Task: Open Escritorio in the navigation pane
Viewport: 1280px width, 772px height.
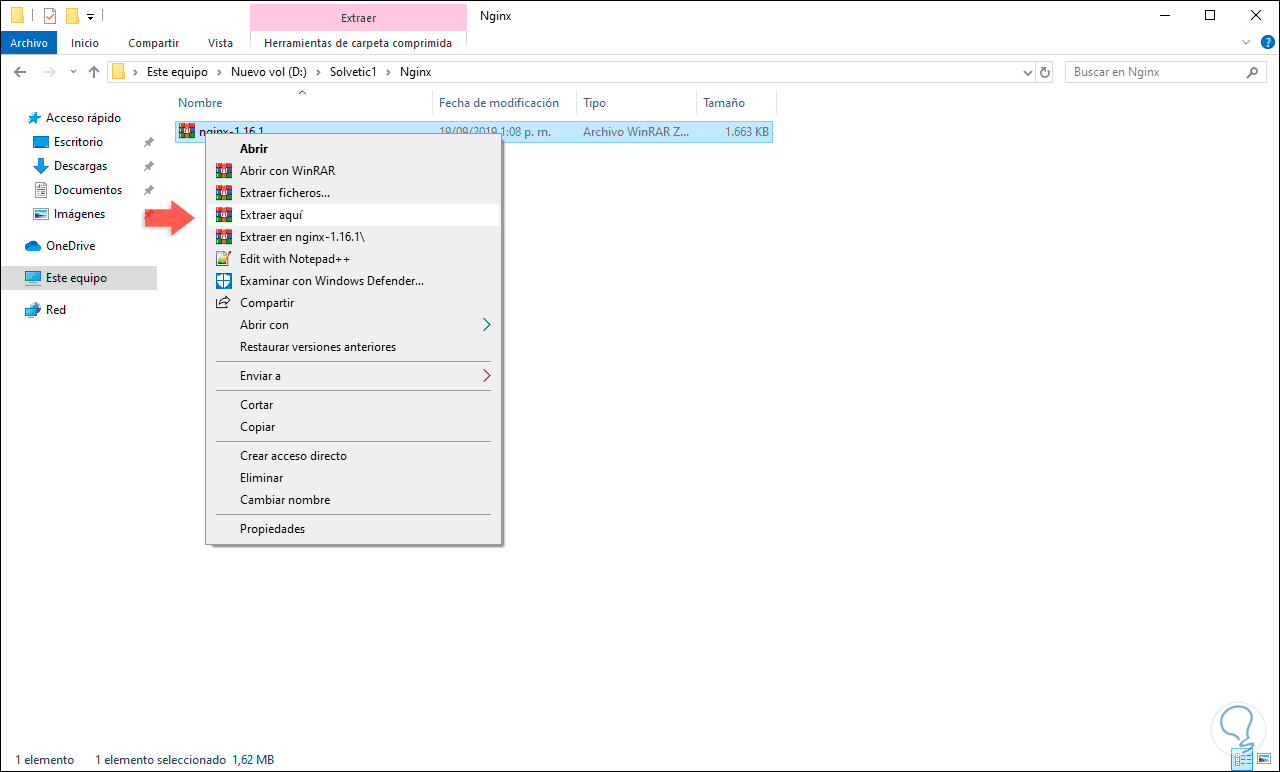Action: pos(78,142)
